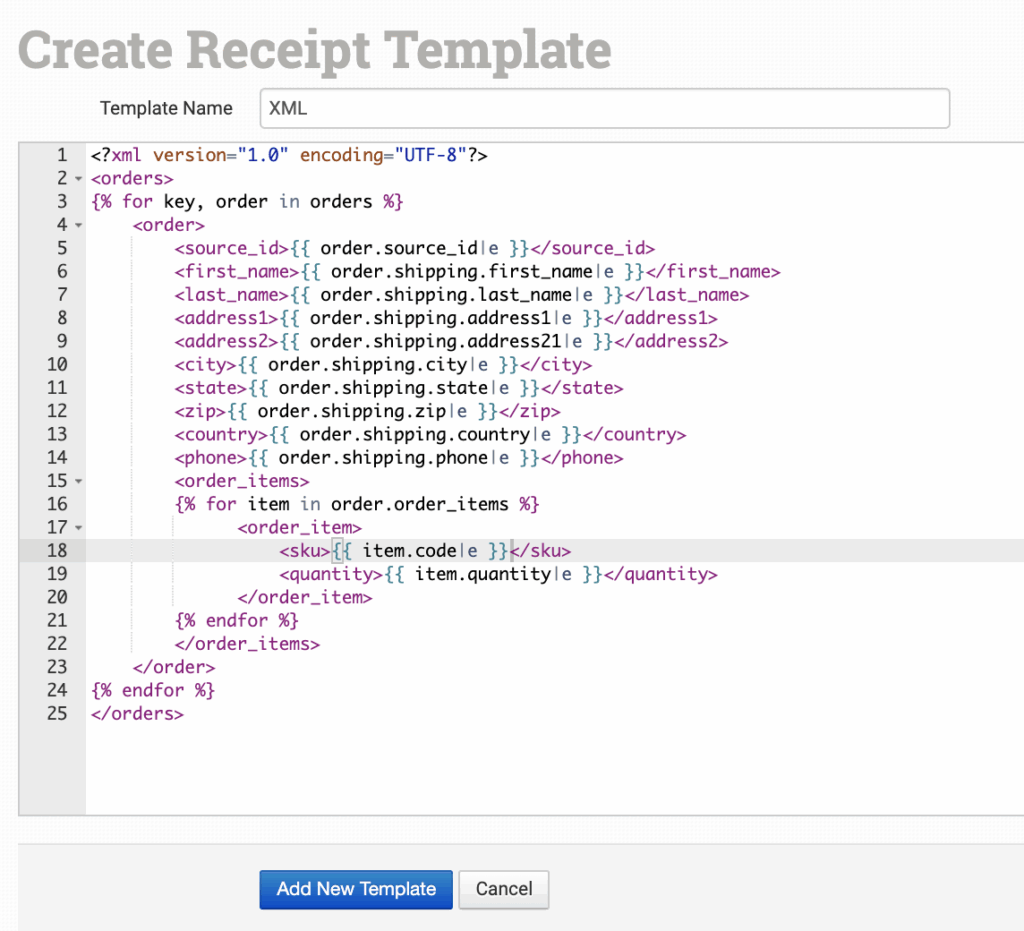Screen dimensions: 1024x931
Task: Select line number 18 in the gutter
Action: coord(57,551)
